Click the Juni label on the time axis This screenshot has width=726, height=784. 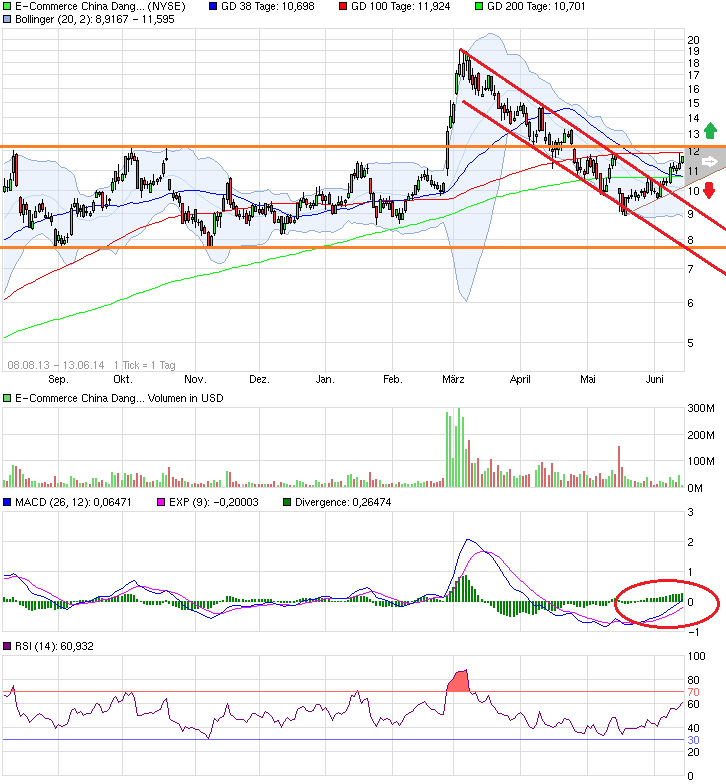[x=656, y=380]
